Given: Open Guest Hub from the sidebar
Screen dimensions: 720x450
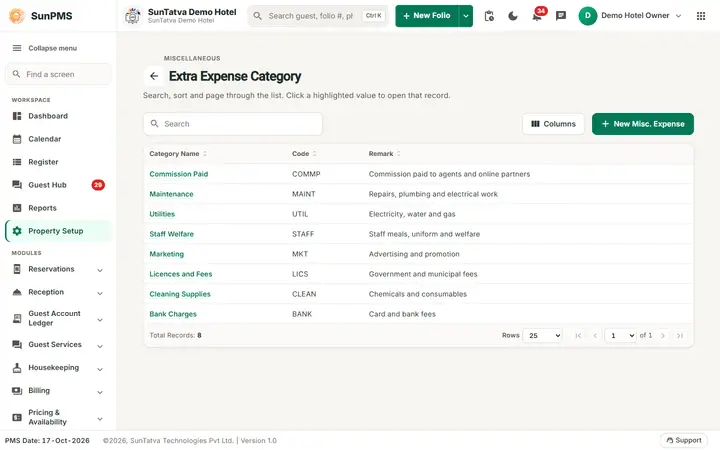Looking at the screenshot, I should click(58, 185).
